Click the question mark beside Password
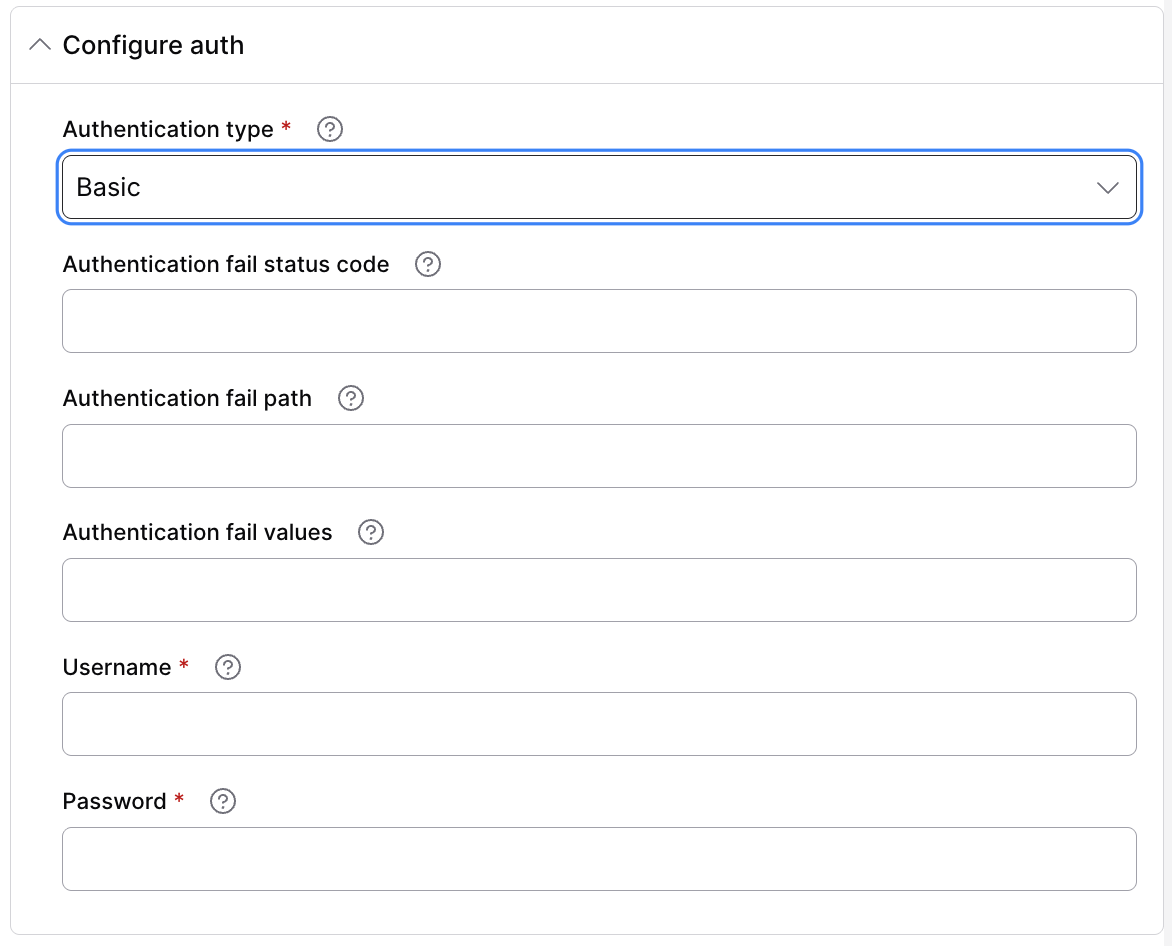This screenshot has width=1172, height=946. coord(223,801)
